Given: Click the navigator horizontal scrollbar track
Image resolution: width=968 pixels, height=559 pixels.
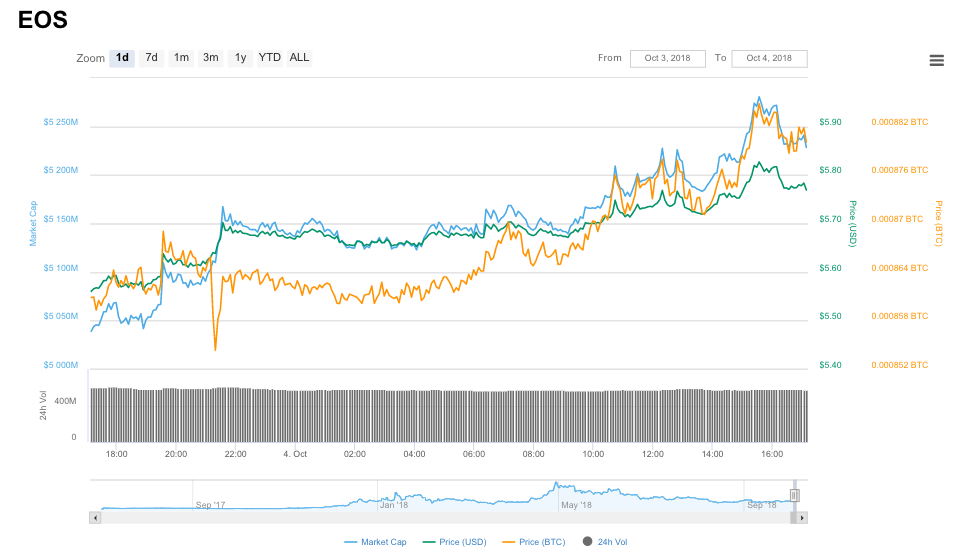Looking at the screenshot, I should 444,518.
